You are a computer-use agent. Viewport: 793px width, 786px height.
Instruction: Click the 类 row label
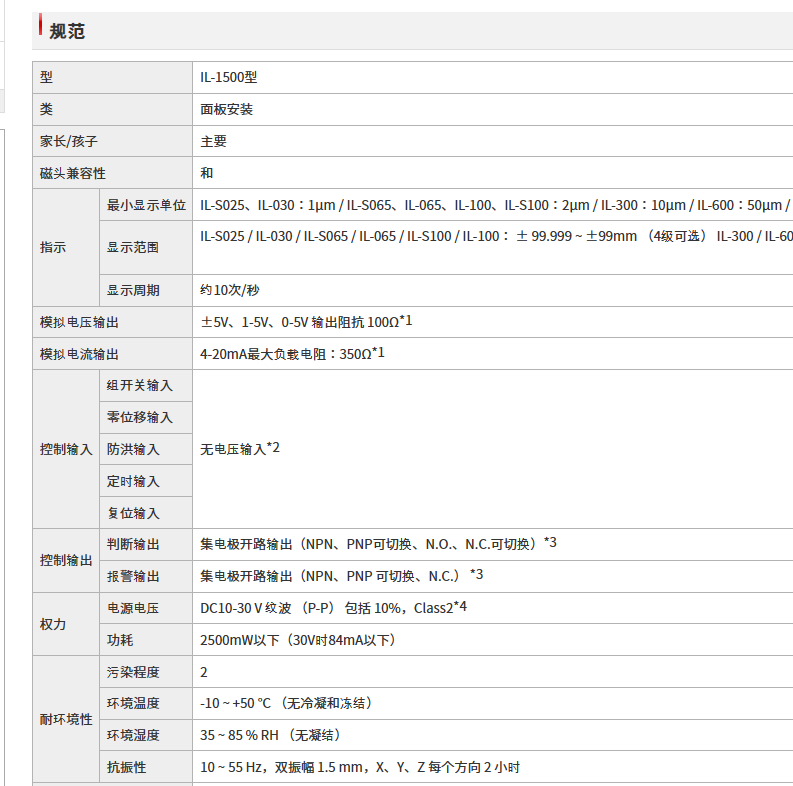click(x=47, y=109)
